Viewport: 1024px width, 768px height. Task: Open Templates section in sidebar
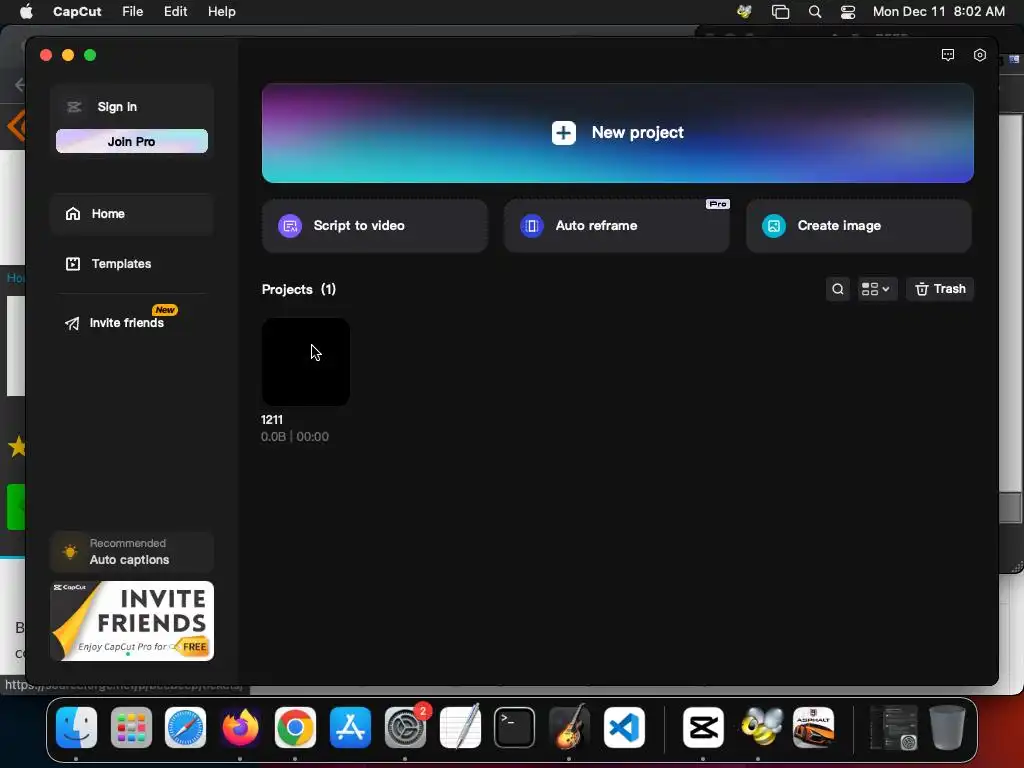[x=131, y=264]
